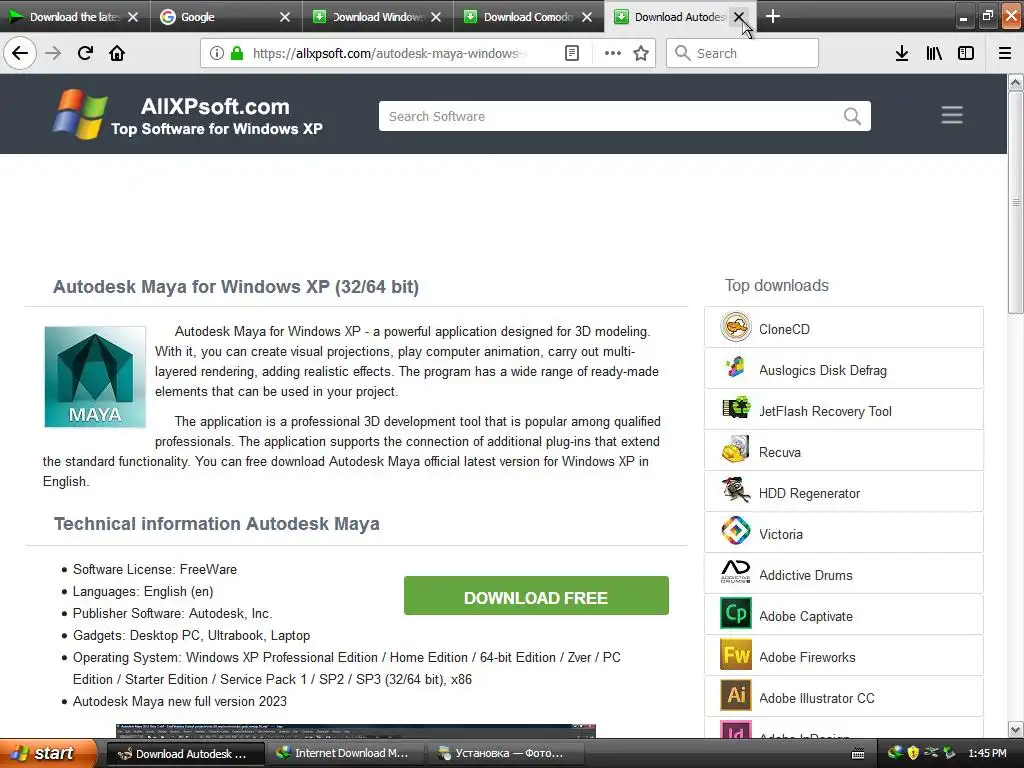Open the Victoria link
This screenshot has width=1024, height=768.
coord(780,534)
